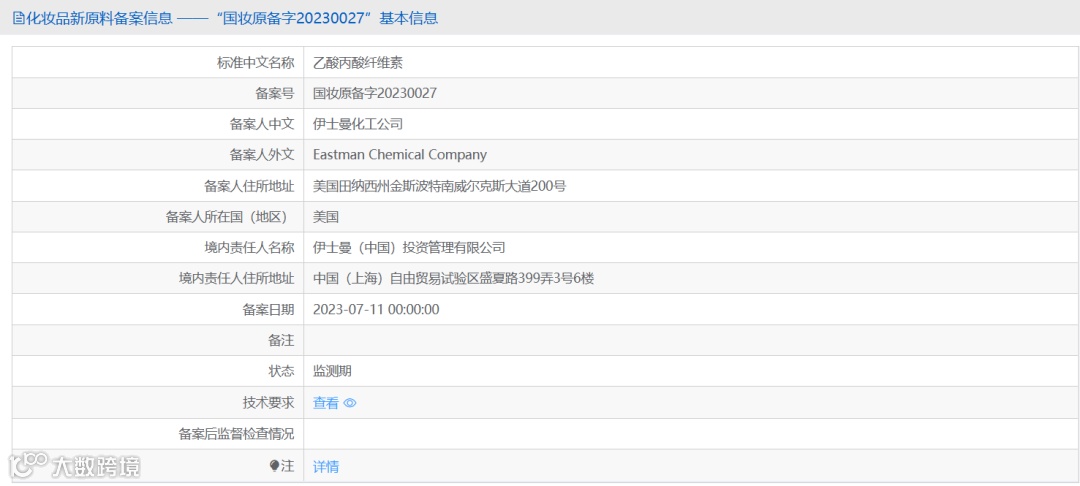Click the eye icon next to 查看
Image resolution: width=1080 pixels, height=486 pixels.
(x=350, y=403)
